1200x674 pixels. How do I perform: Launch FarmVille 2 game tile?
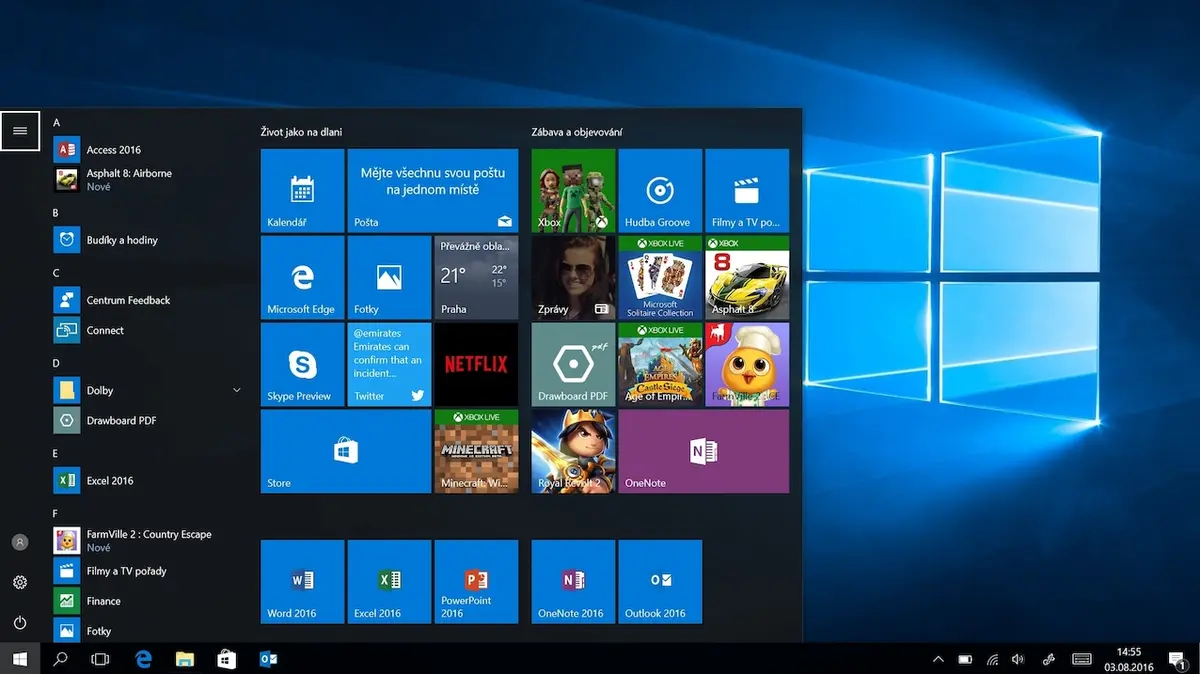click(x=747, y=365)
